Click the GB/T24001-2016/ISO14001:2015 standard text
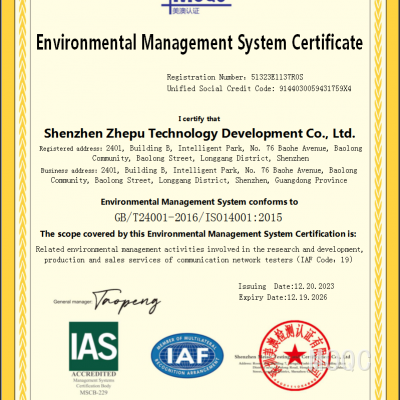 point(198,218)
